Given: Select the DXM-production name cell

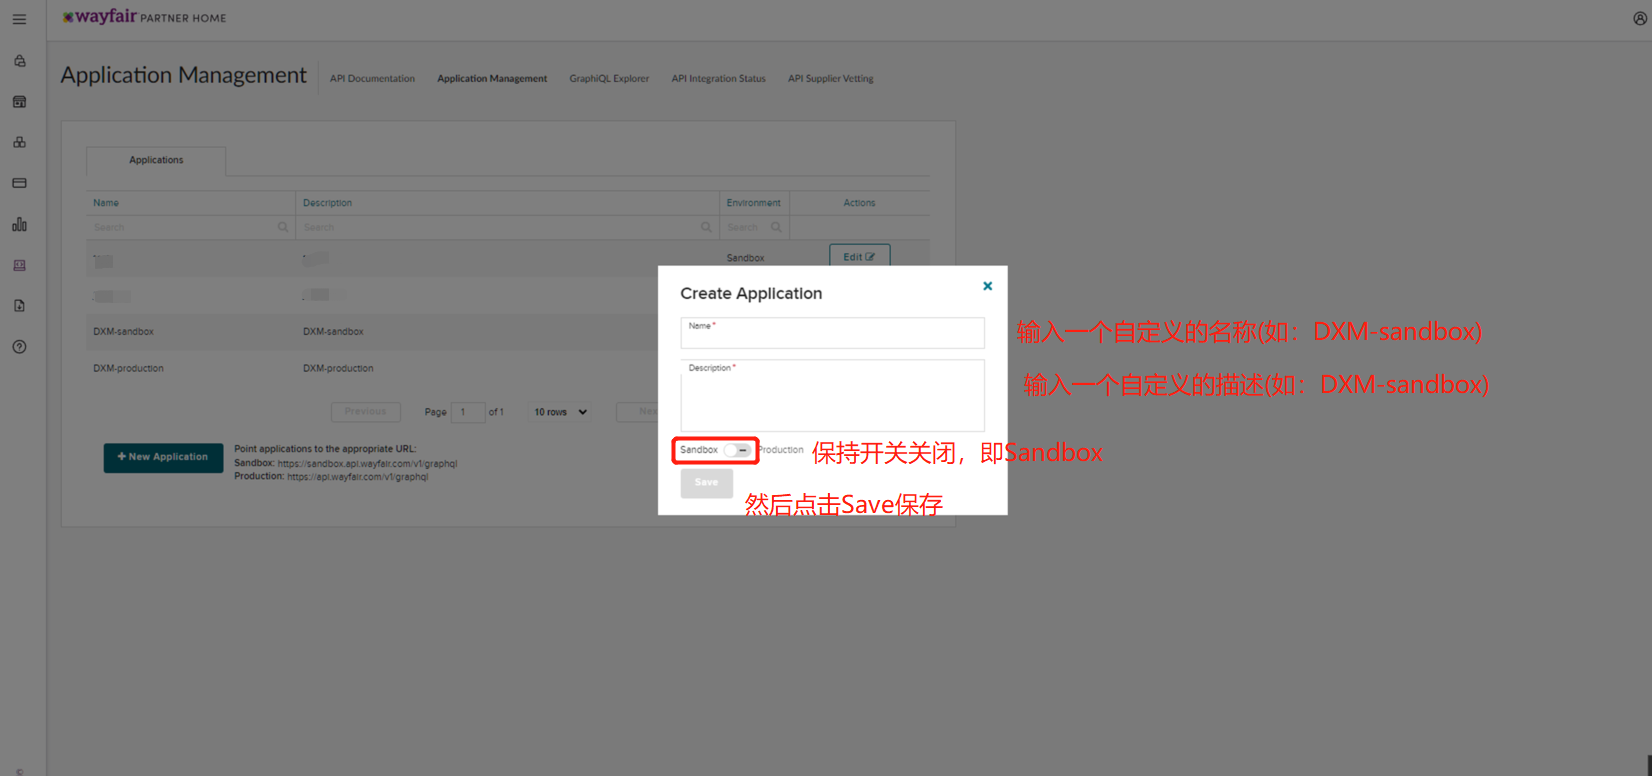Looking at the screenshot, I should point(128,368).
